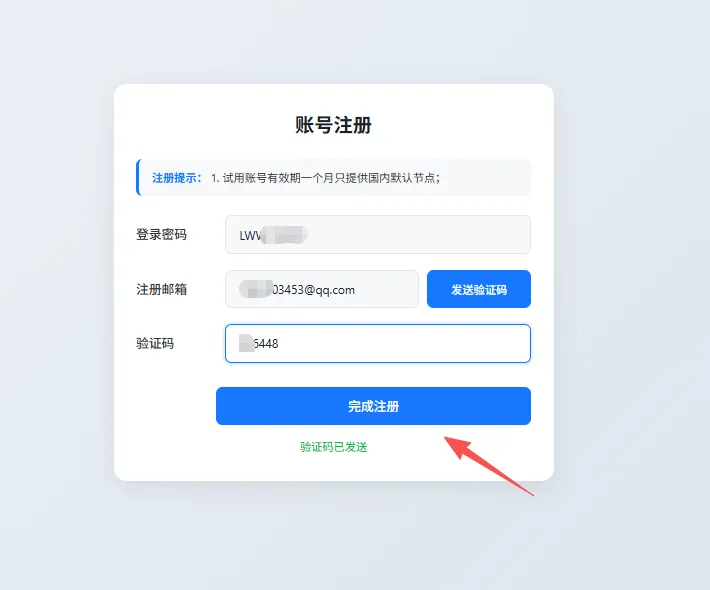Click the blurred part of the password
The image size is (710, 590).
point(284,235)
